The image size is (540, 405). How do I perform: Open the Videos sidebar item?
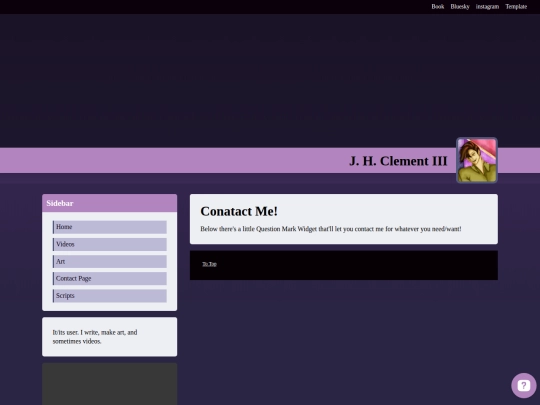pyautogui.click(x=110, y=244)
